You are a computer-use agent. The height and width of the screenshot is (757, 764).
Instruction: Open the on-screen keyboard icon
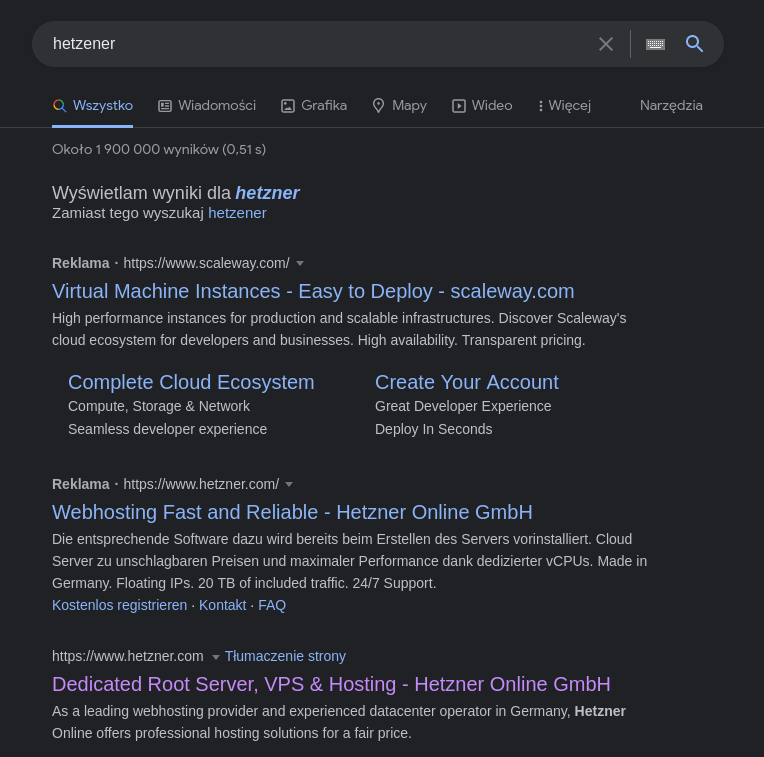tap(655, 44)
